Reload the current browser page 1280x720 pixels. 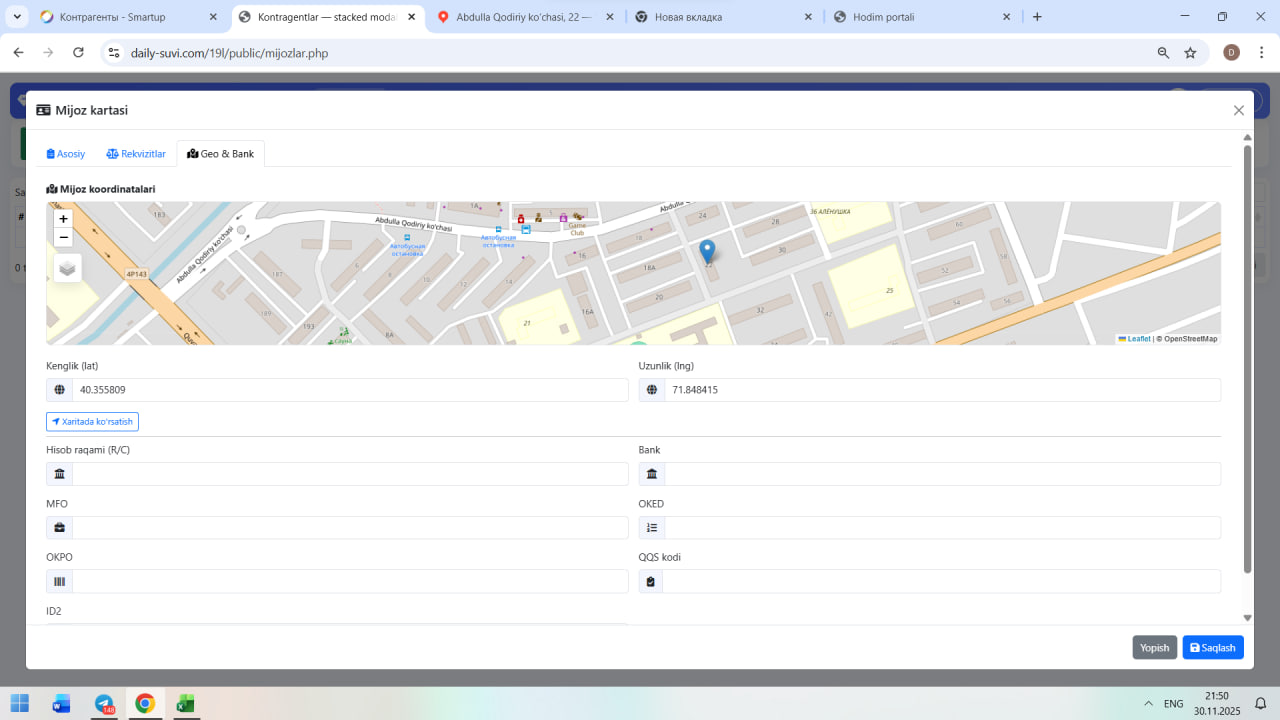(x=78, y=53)
